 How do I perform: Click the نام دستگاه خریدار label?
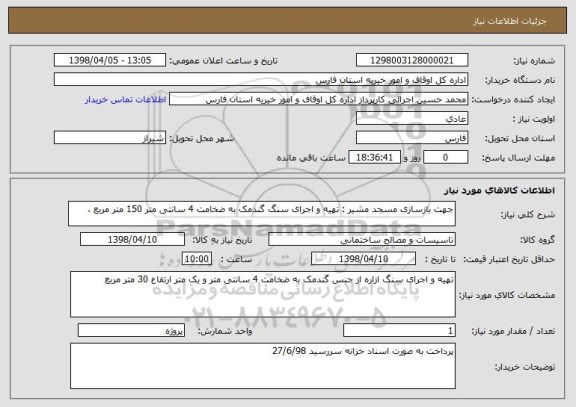[520, 80]
